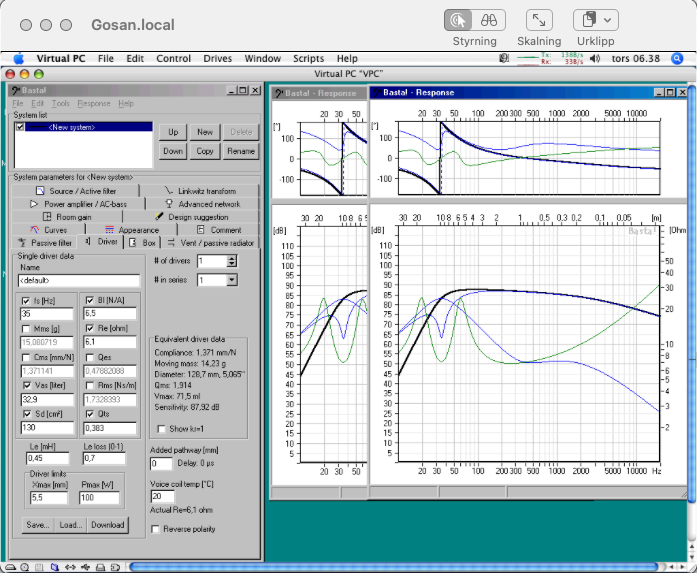Screen dimensions: 697x573
Task: Open the Vent / passive radiator tab
Action: (x=210, y=243)
